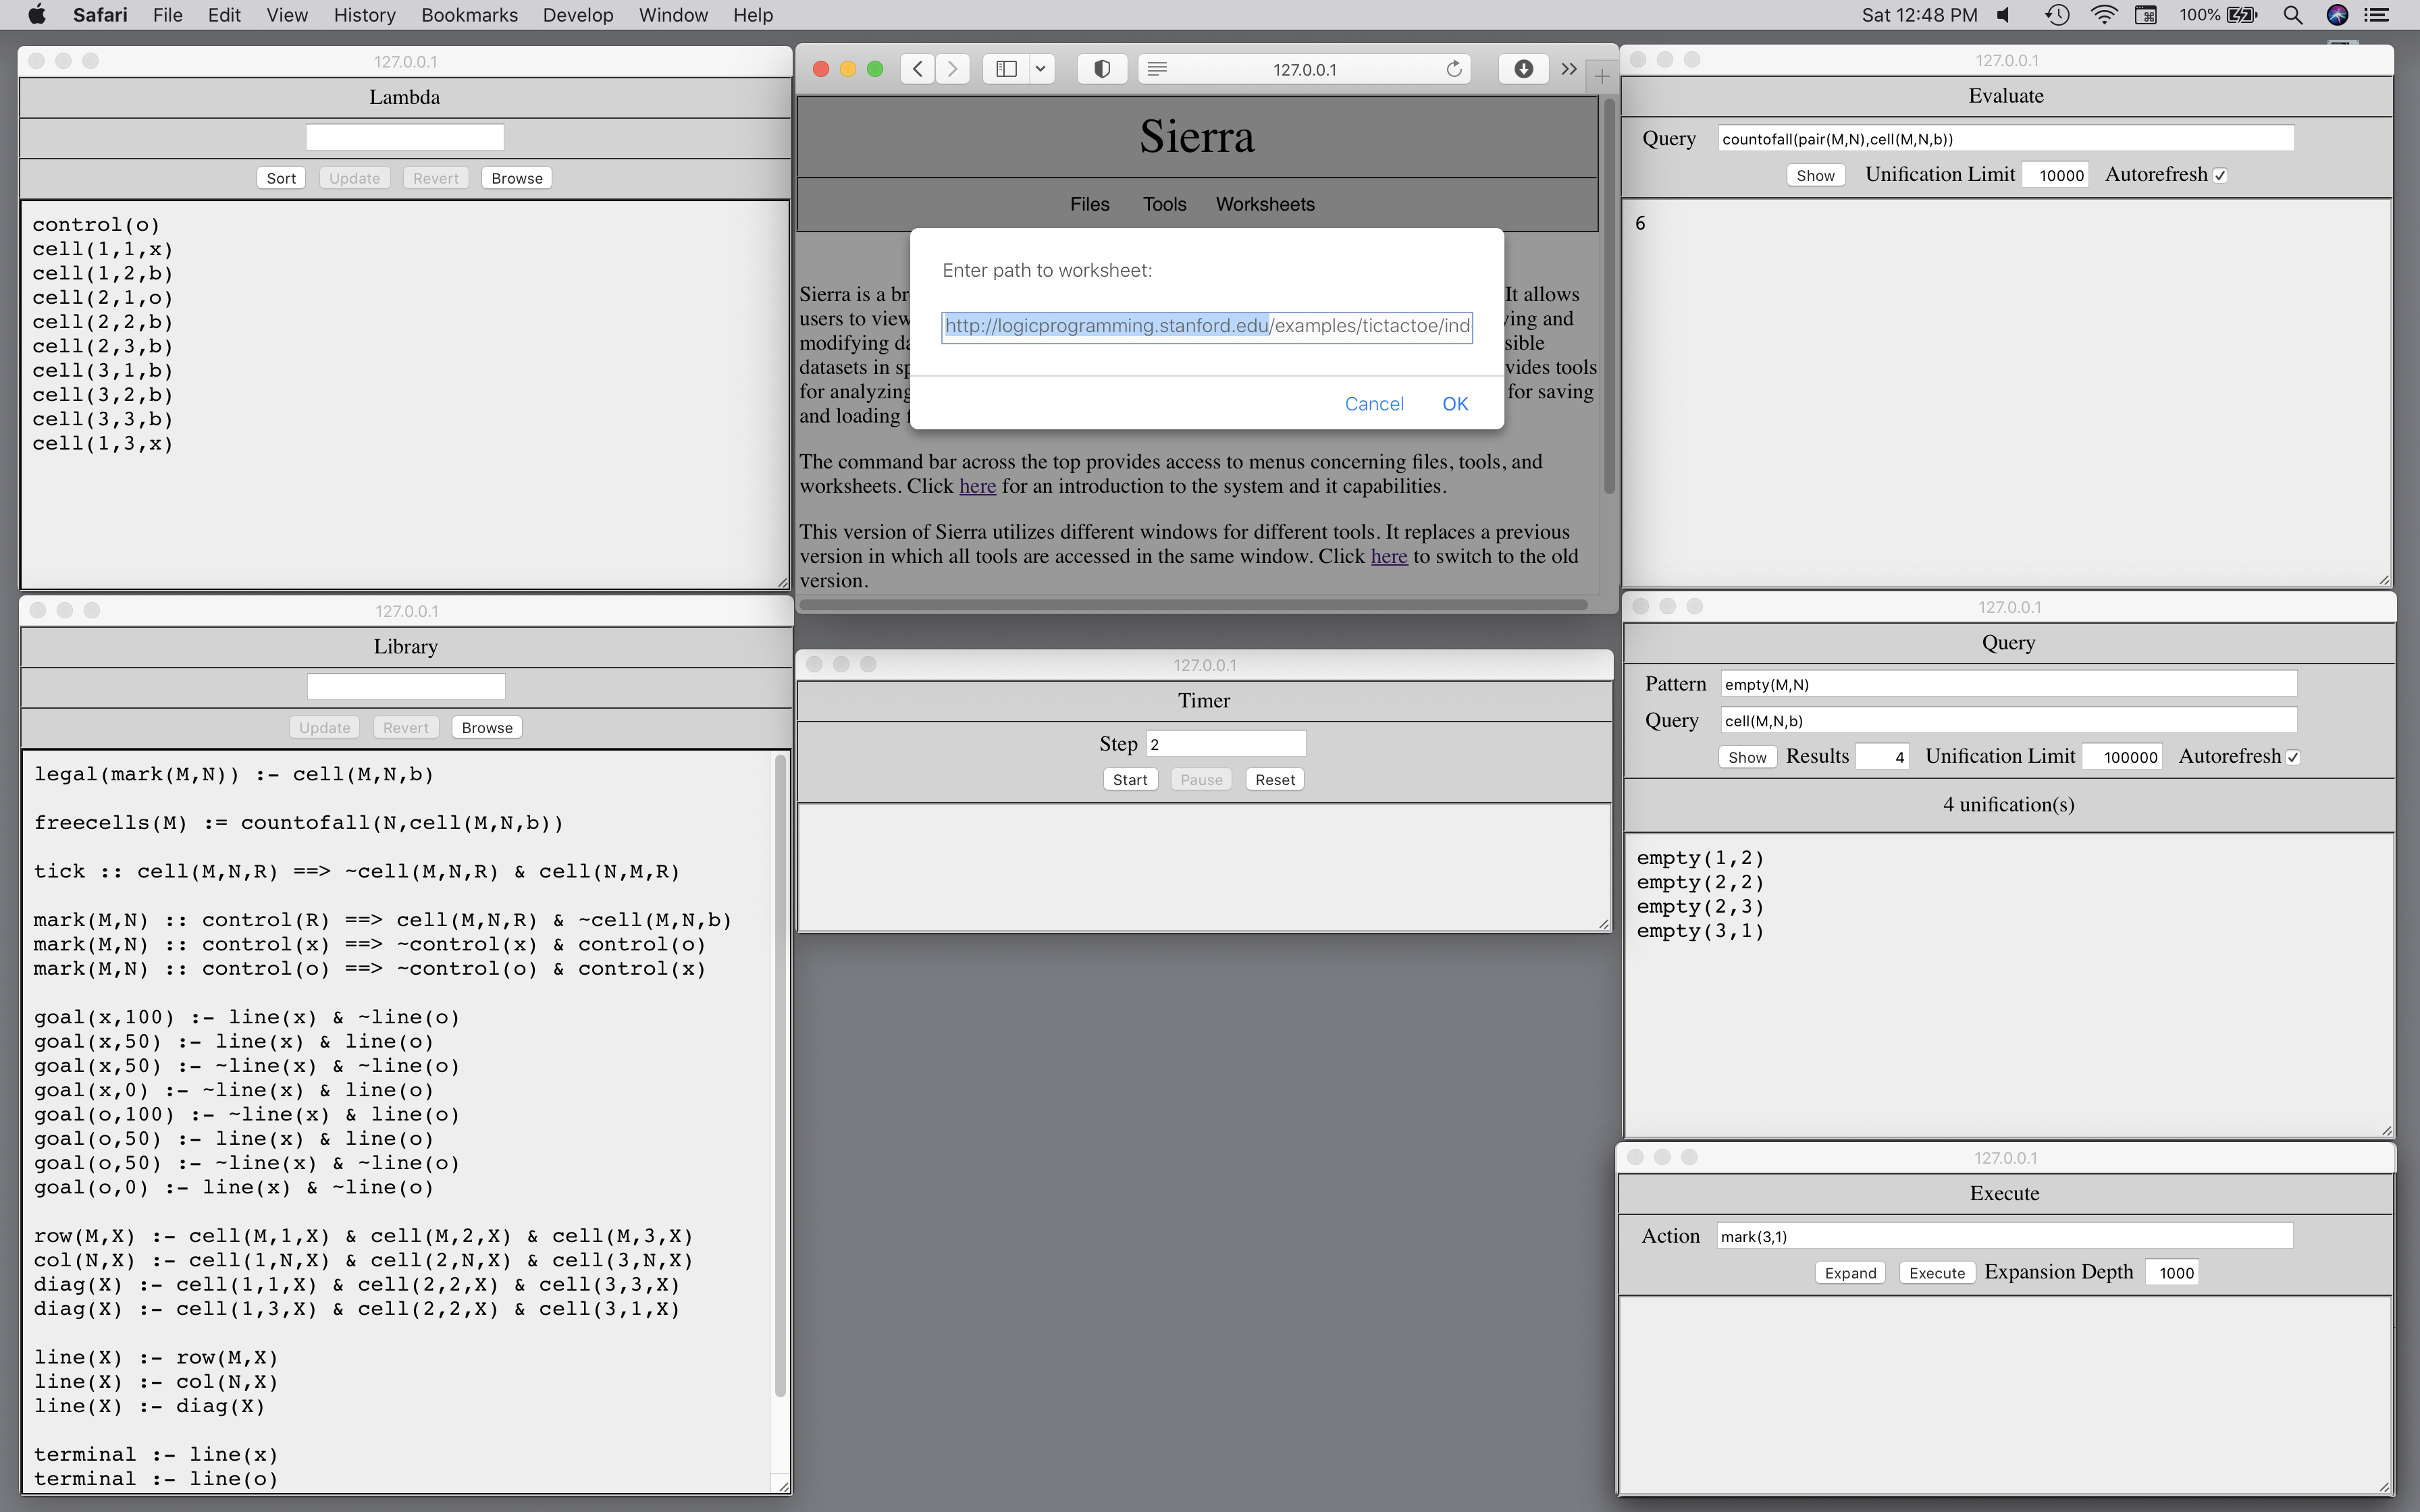Toggle the Safari sidebar icon
The image size is (2420, 1512).
click(1007, 69)
